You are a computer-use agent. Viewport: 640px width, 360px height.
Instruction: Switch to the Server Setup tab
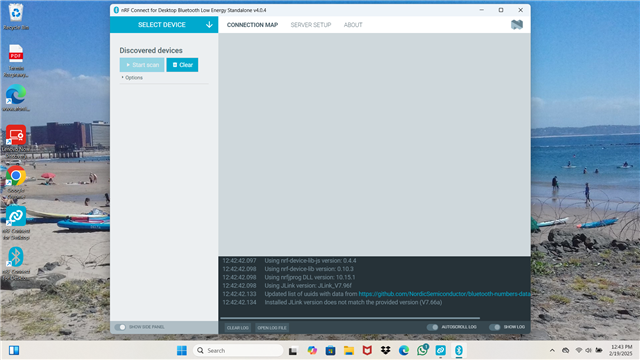311,25
